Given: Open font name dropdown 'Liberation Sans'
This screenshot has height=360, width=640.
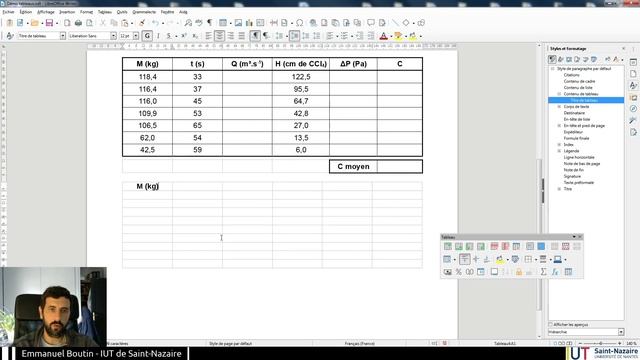Looking at the screenshot, I should pos(113,36).
